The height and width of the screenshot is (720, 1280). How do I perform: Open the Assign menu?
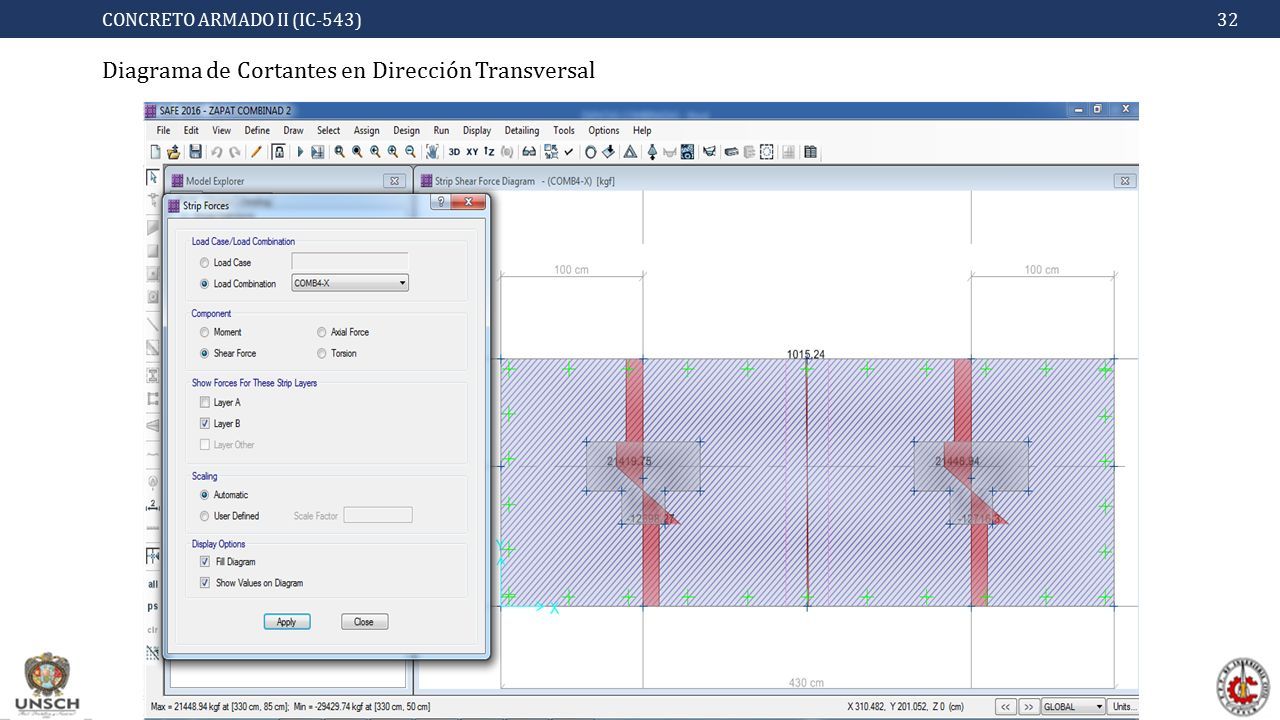pyautogui.click(x=366, y=130)
